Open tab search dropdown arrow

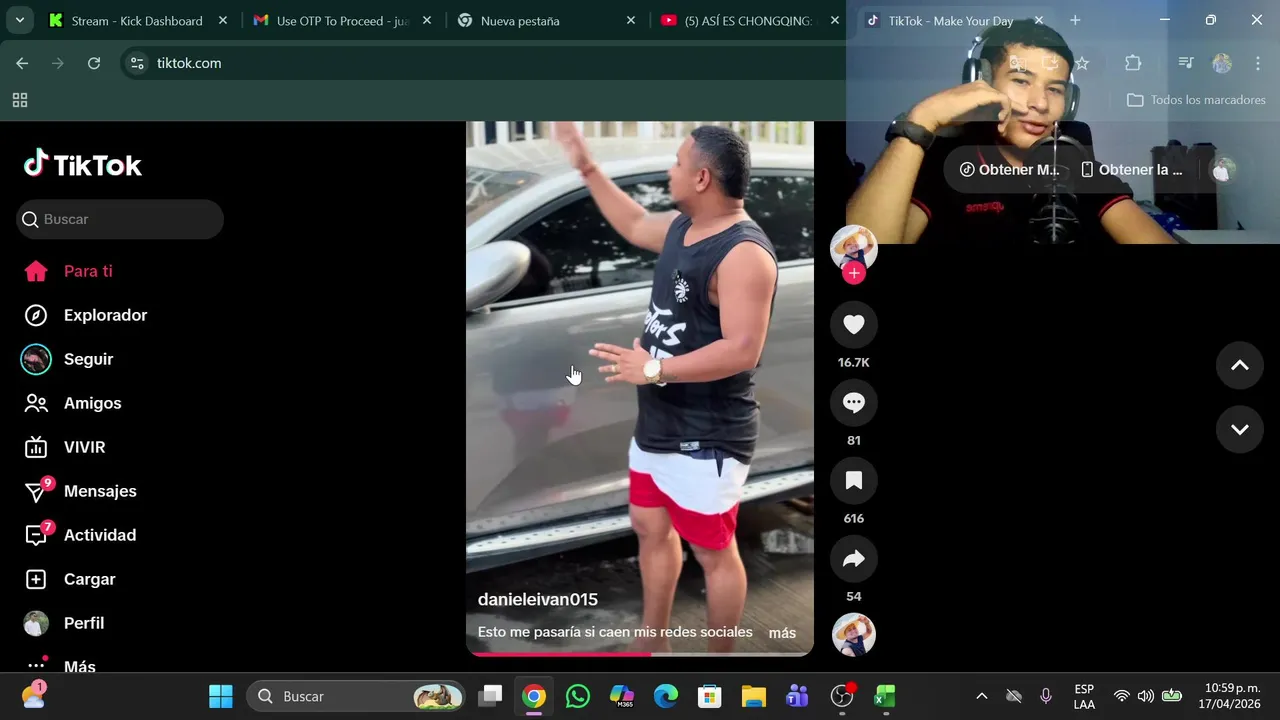19,20
